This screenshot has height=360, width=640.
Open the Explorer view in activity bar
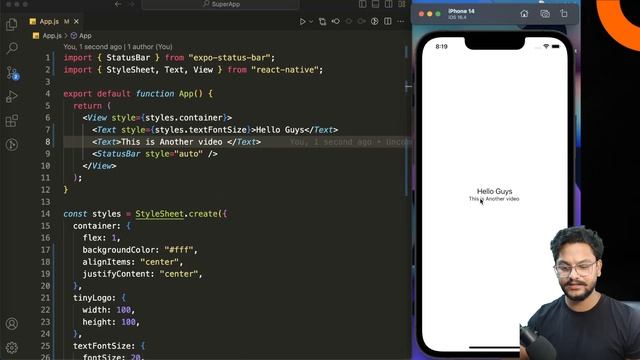pyautogui.click(x=12, y=24)
